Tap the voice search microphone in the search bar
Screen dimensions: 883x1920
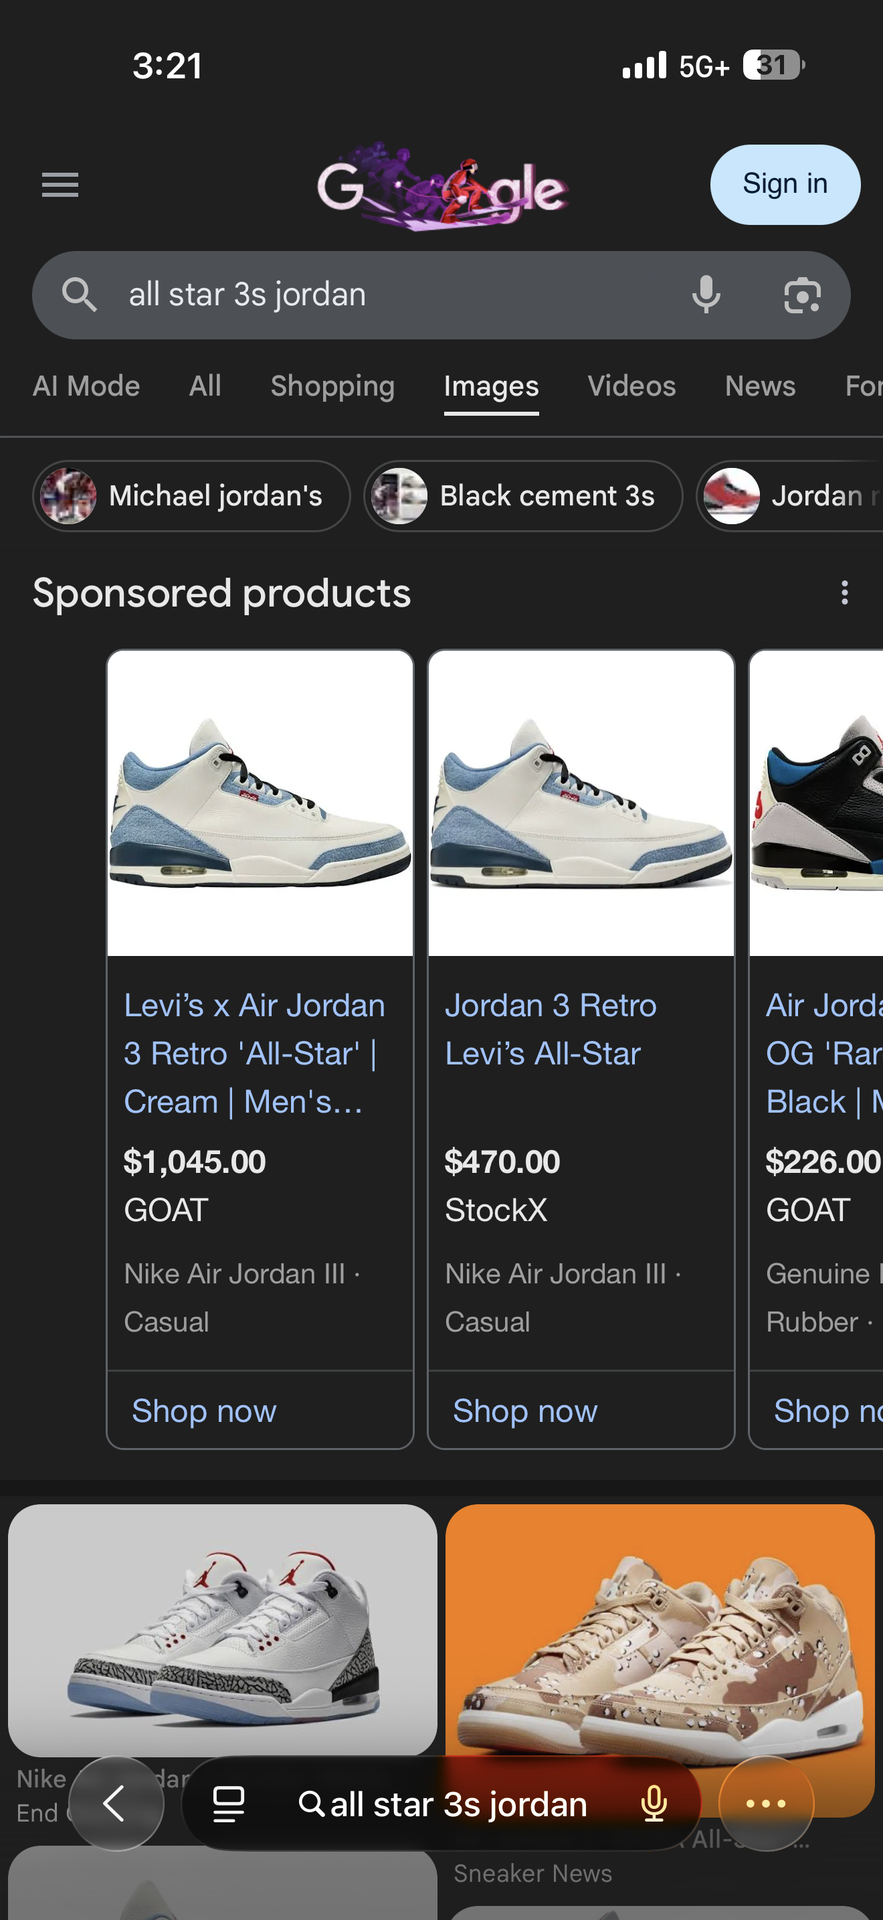(x=706, y=295)
